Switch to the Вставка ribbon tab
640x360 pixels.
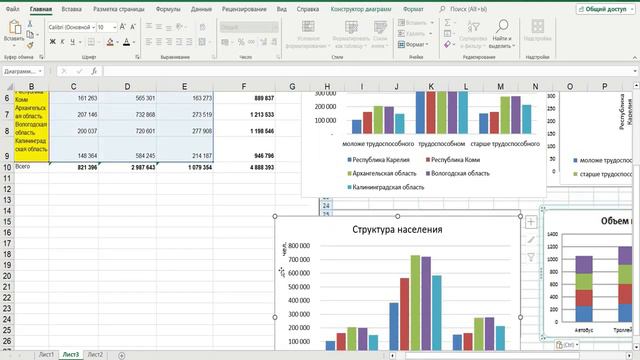(71, 9)
